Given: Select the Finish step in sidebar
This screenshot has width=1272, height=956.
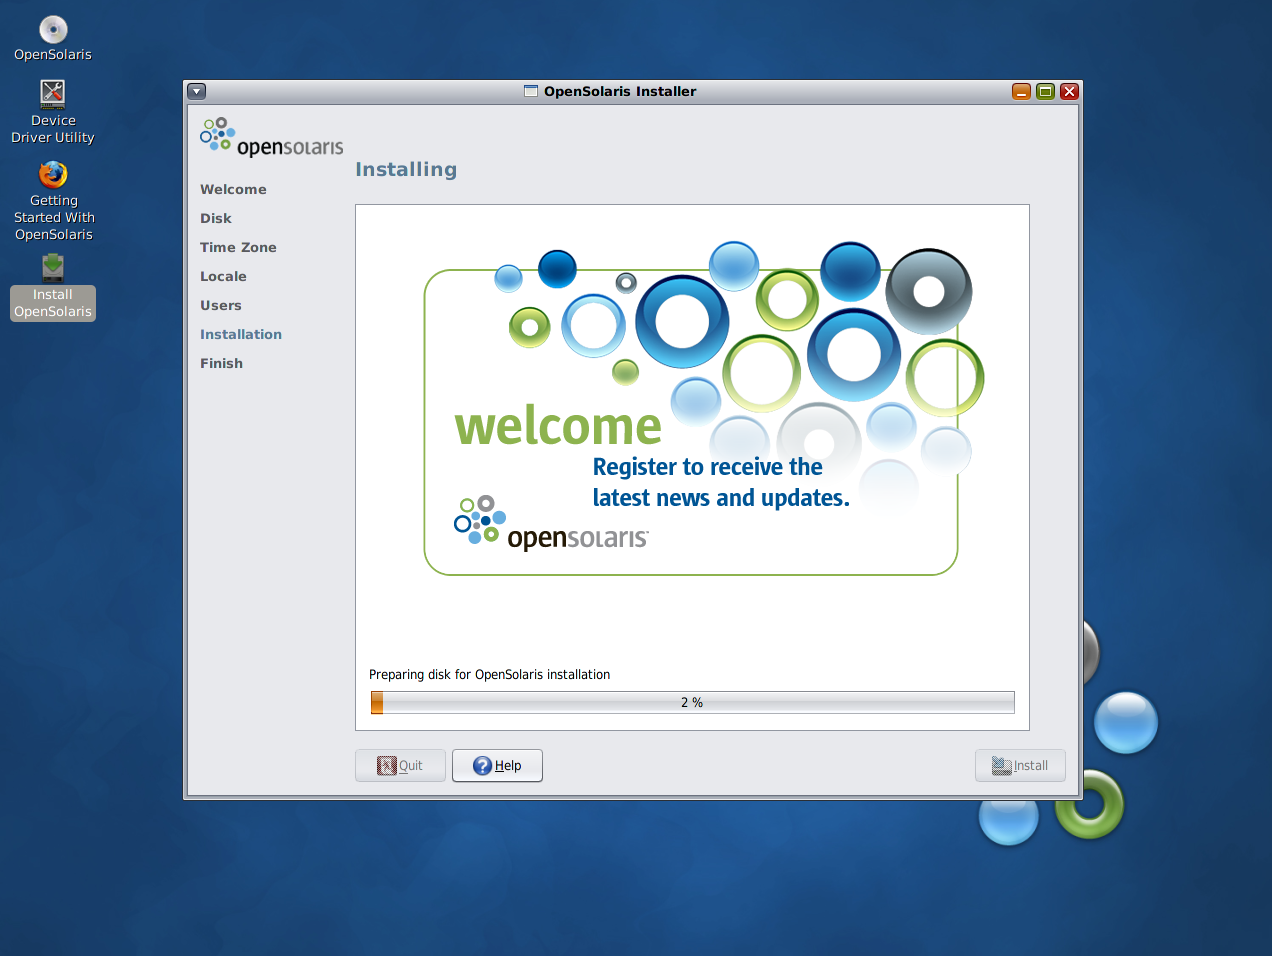Looking at the screenshot, I should pos(221,363).
